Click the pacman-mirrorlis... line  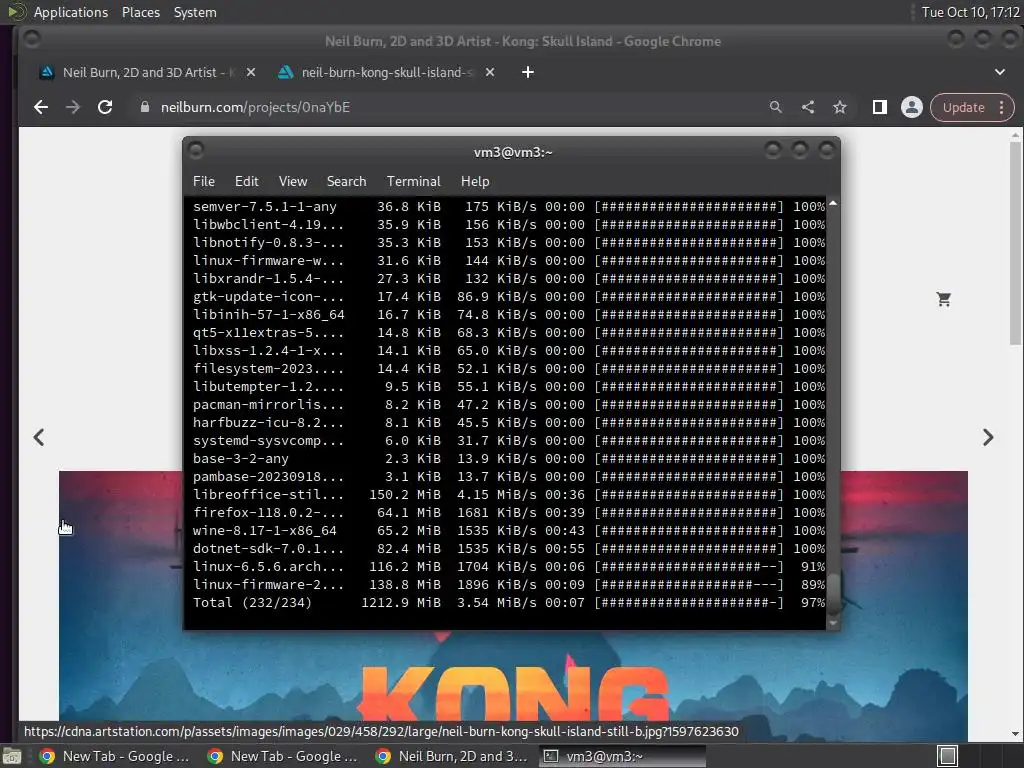[509, 404]
